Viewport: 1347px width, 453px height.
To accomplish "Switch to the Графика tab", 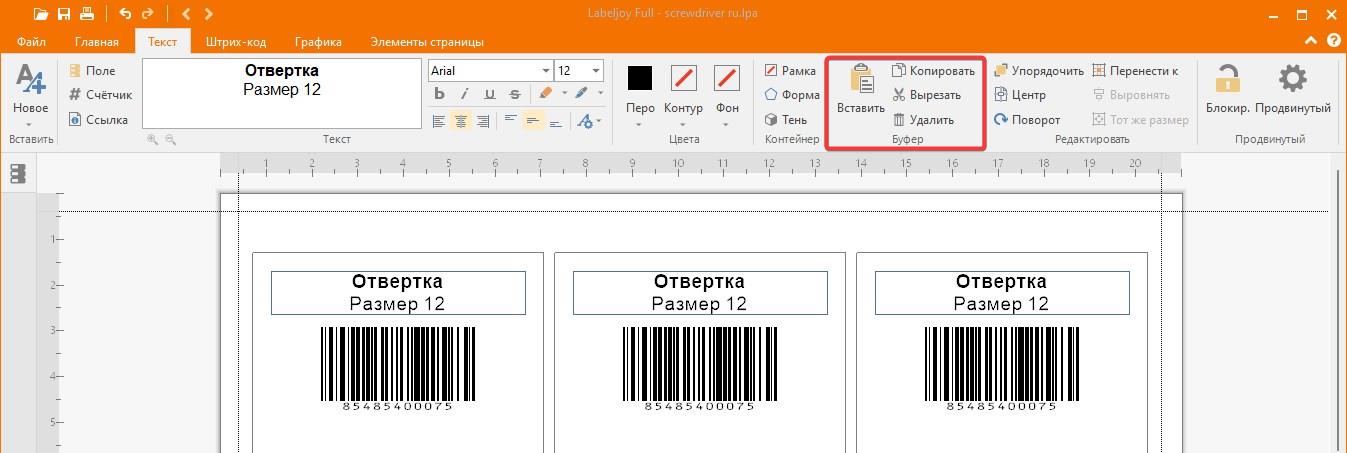I will coord(318,42).
